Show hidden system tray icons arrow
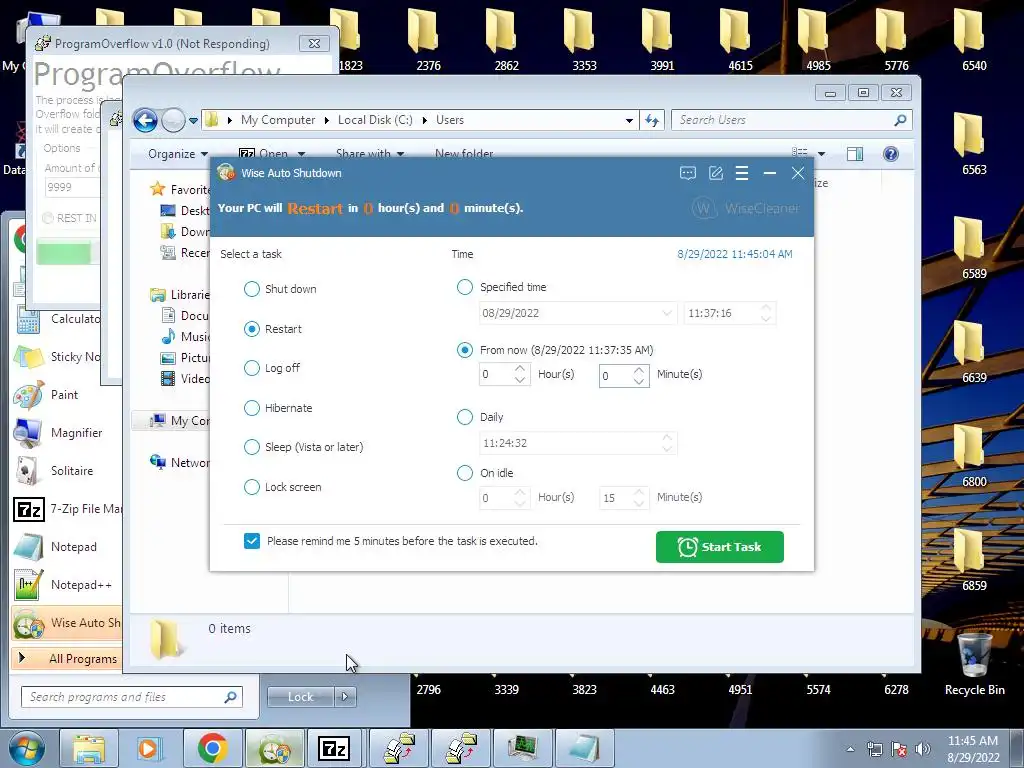Screen dimensions: 1024x768 [x=850, y=749]
